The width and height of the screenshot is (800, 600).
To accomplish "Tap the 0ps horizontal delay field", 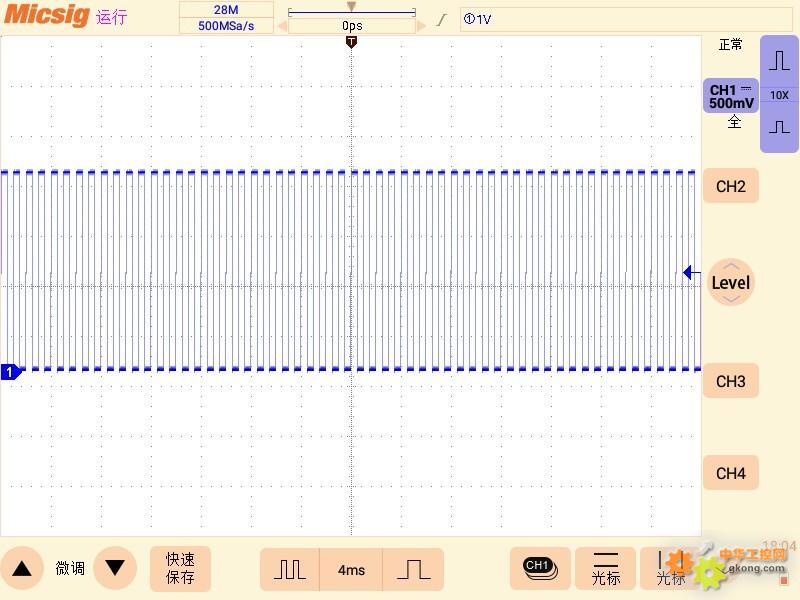I will point(352,26).
